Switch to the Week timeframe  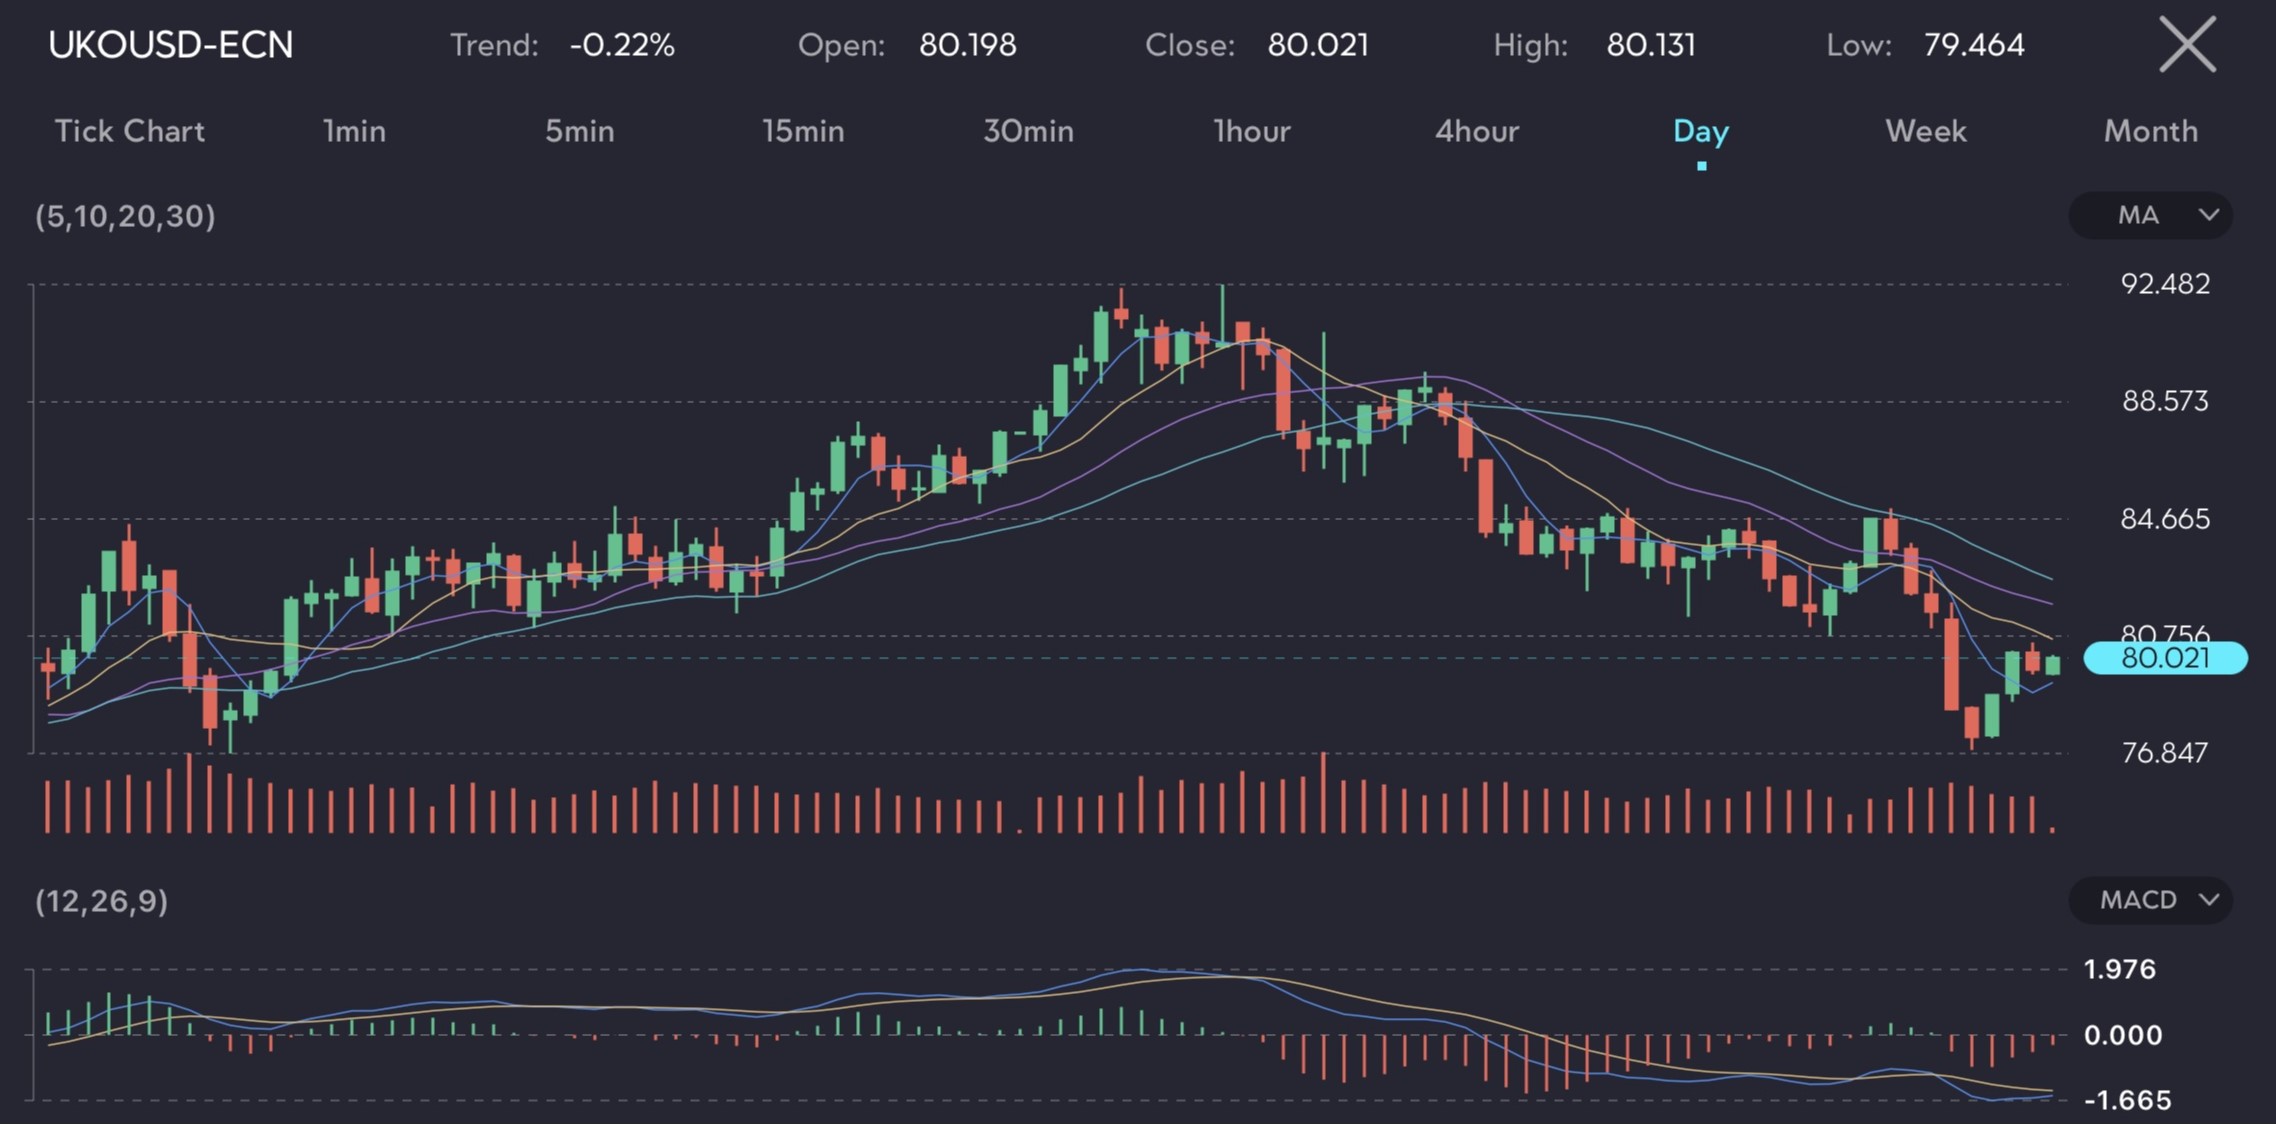tap(1926, 131)
